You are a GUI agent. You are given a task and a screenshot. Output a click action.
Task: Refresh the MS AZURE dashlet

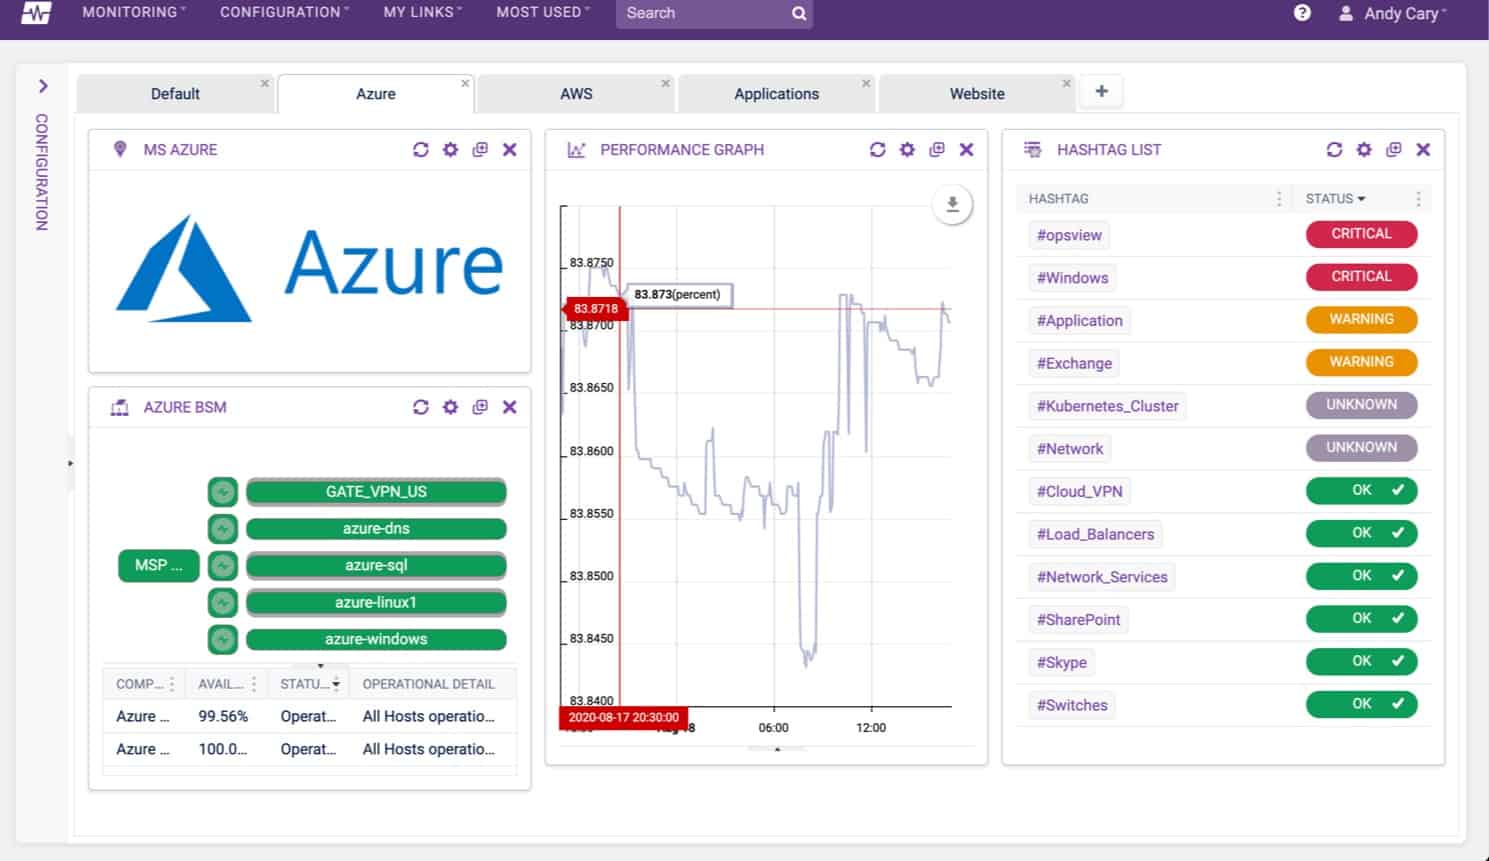coord(421,149)
